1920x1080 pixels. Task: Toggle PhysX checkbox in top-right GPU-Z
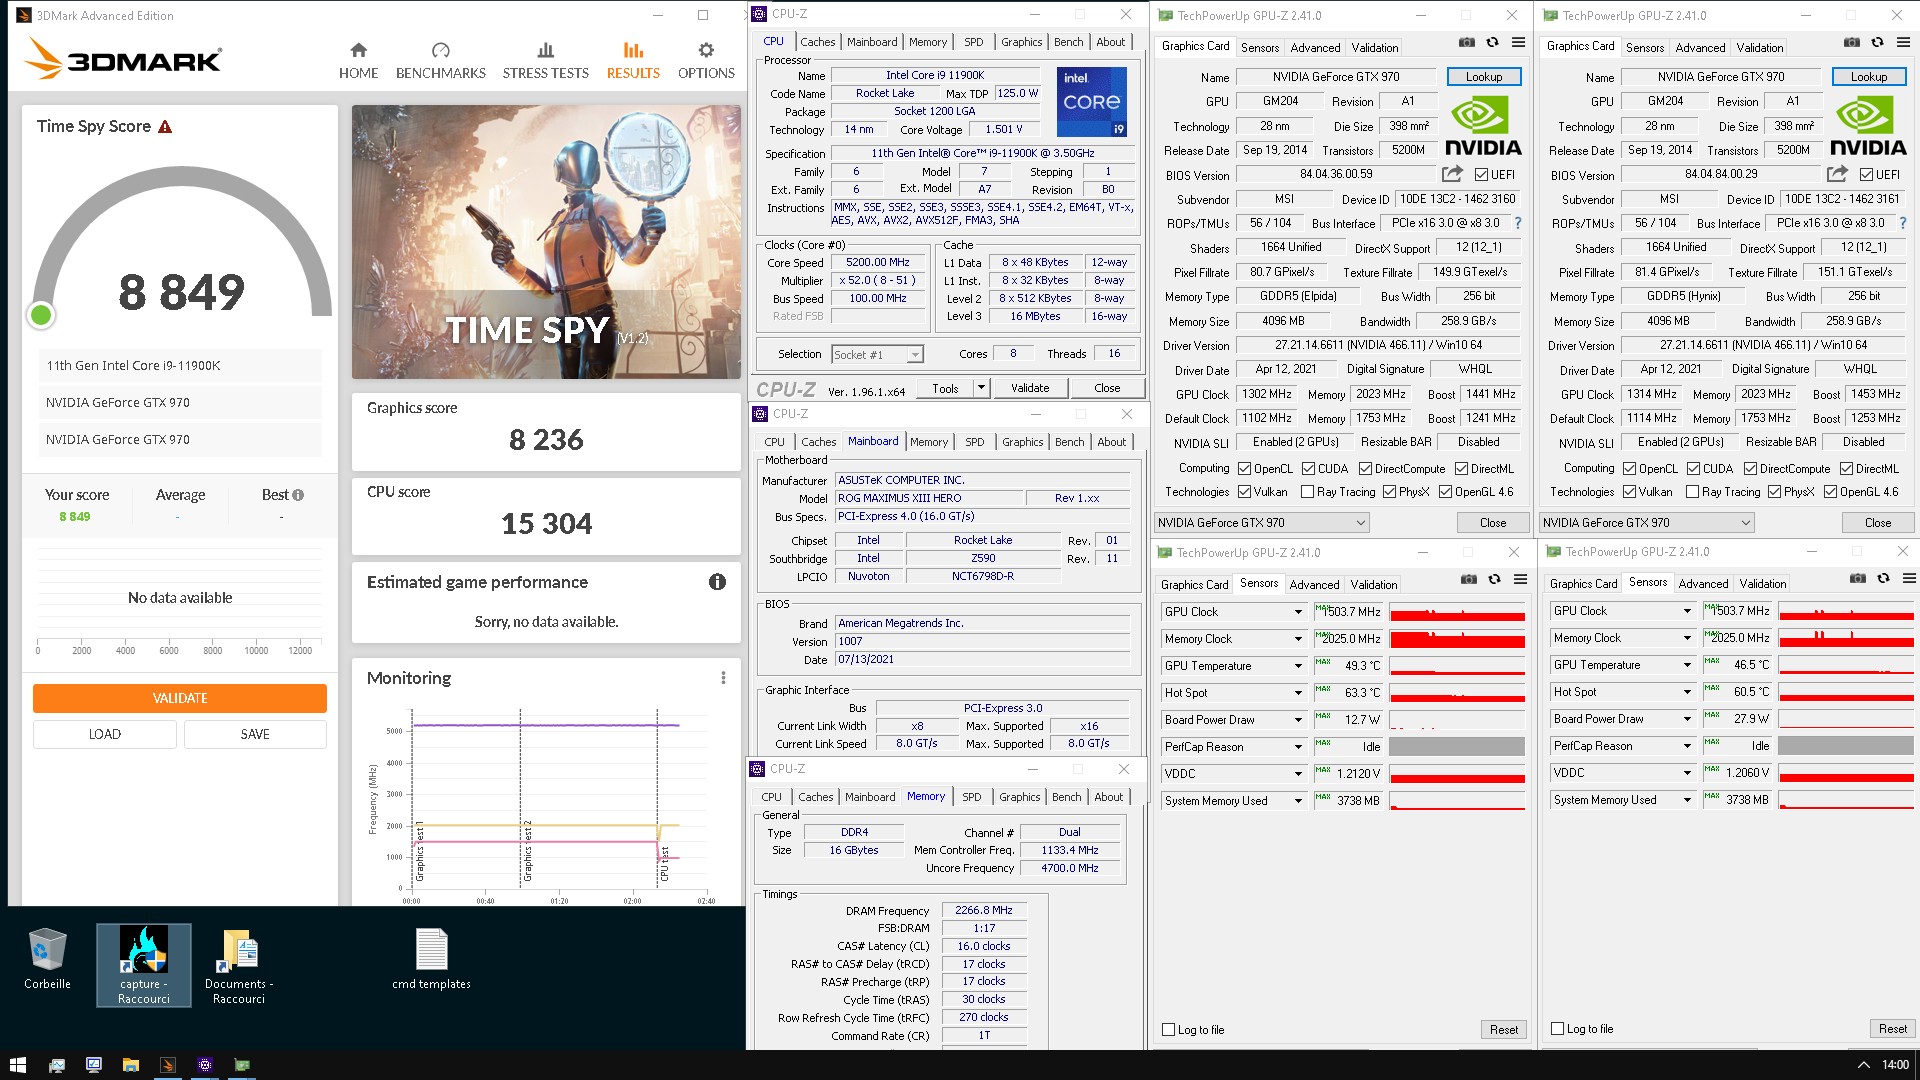pyautogui.click(x=1774, y=491)
